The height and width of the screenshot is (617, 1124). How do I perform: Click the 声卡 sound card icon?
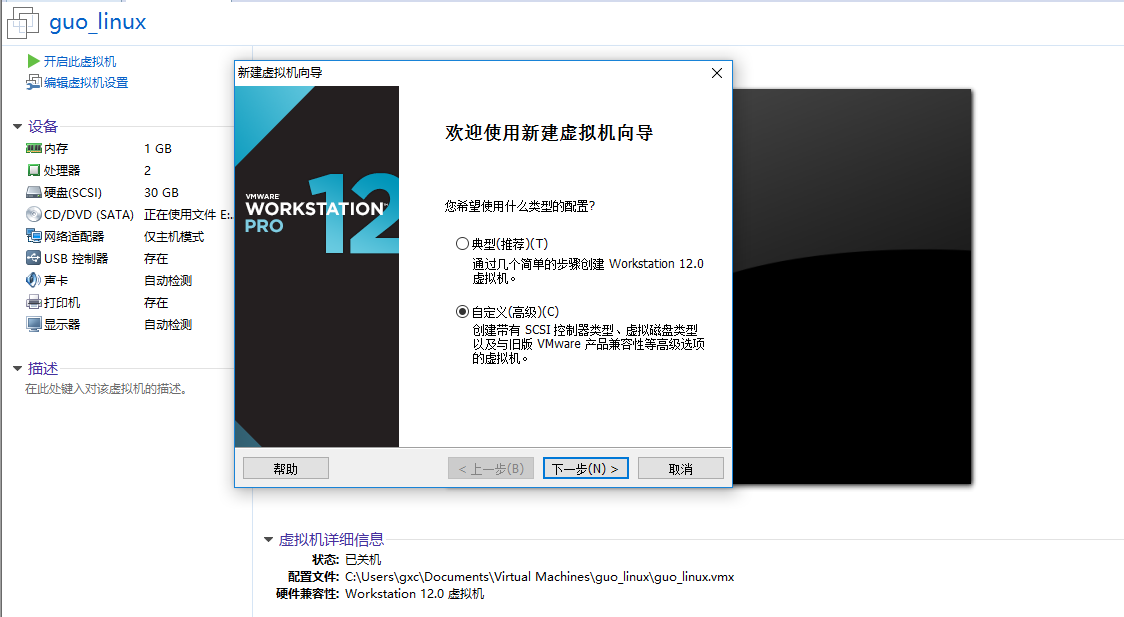pyautogui.click(x=34, y=280)
